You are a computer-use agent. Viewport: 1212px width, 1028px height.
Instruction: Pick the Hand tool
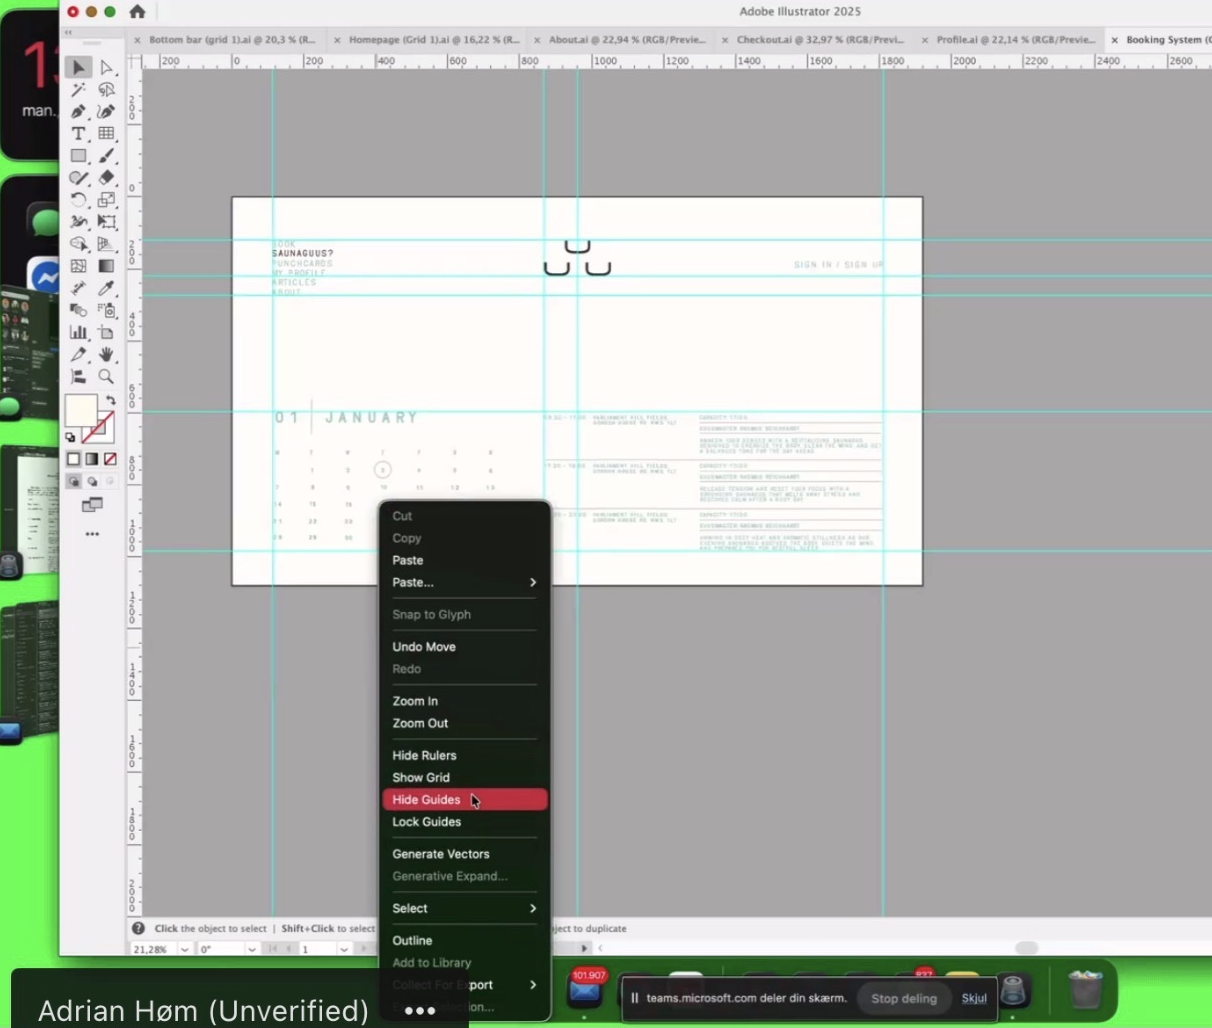pyautogui.click(x=106, y=355)
